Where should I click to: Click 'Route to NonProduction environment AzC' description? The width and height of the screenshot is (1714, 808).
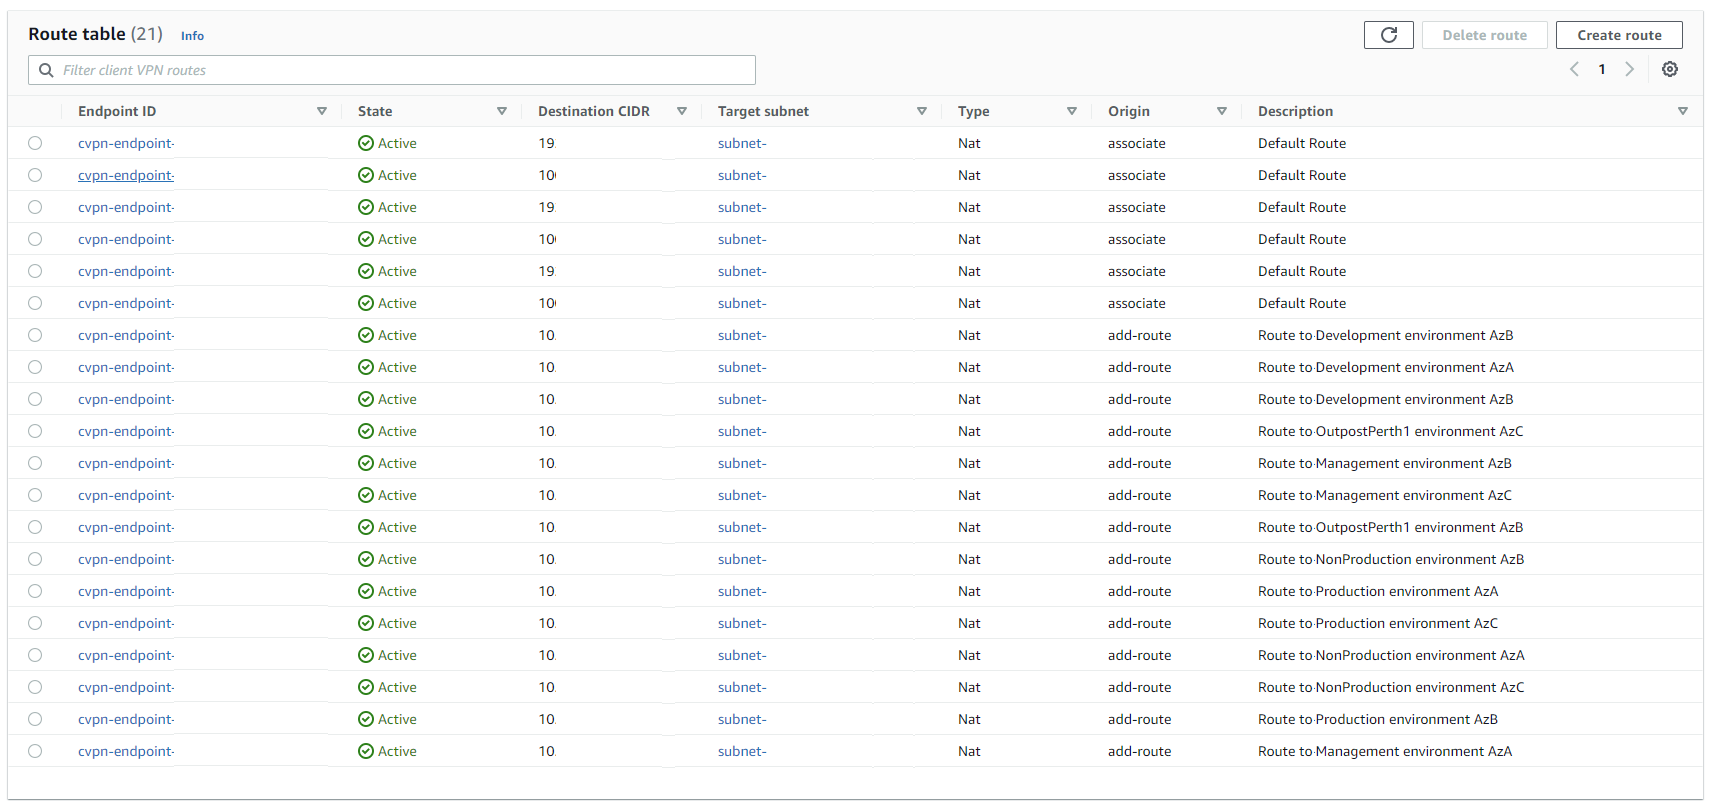1391,687
